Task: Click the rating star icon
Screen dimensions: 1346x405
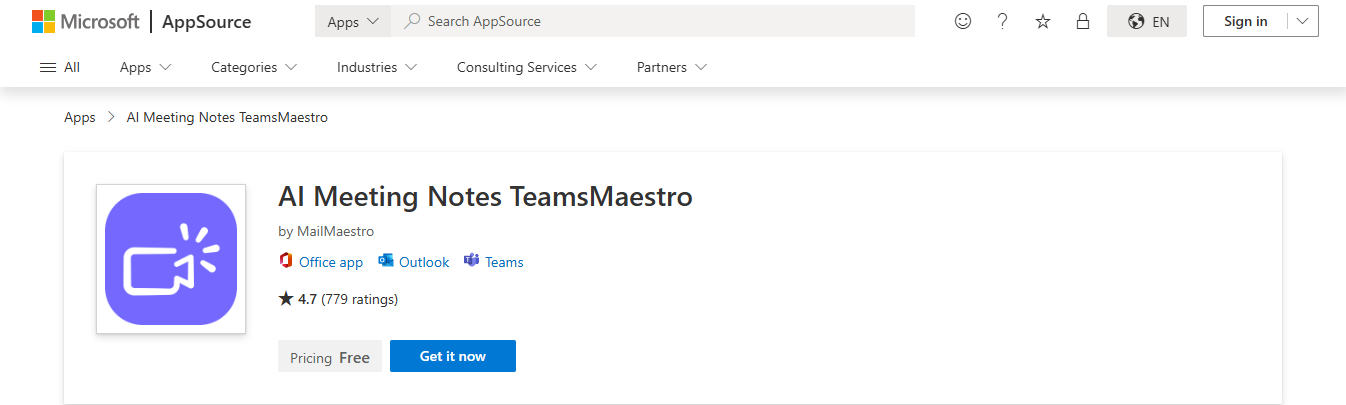Action: pyautogui.click(x=286, y=298)
